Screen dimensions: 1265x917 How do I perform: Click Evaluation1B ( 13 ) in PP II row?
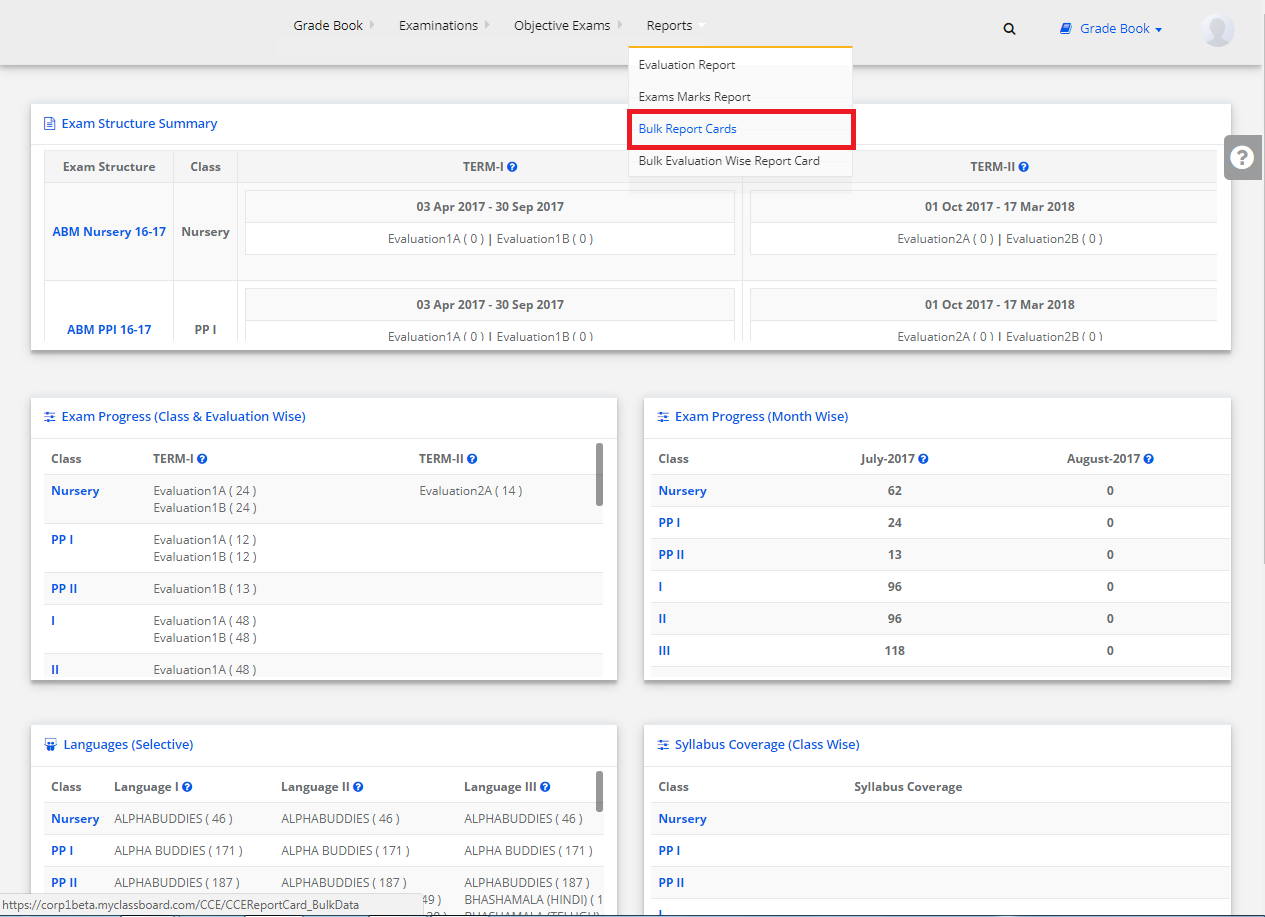click(x=205, y=589)
